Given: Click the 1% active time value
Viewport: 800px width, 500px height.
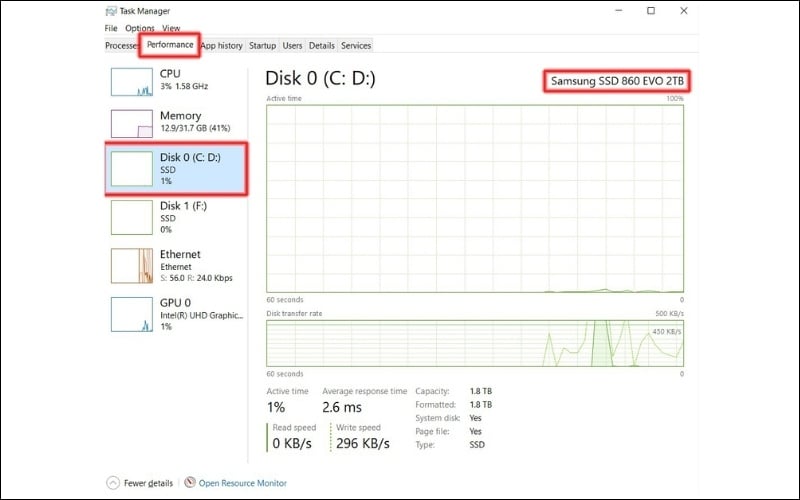Looking at the screenshot, I should [x=276, y=407].
